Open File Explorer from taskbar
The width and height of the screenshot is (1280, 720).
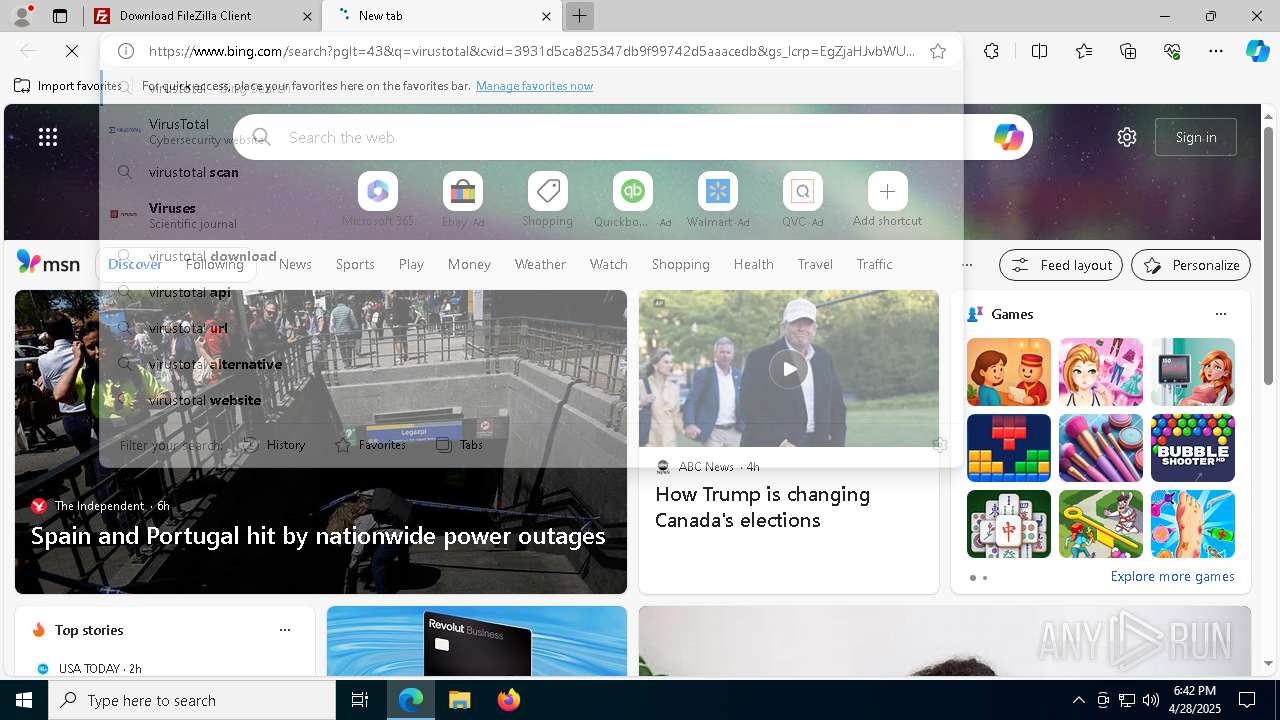tap(459, 700)
